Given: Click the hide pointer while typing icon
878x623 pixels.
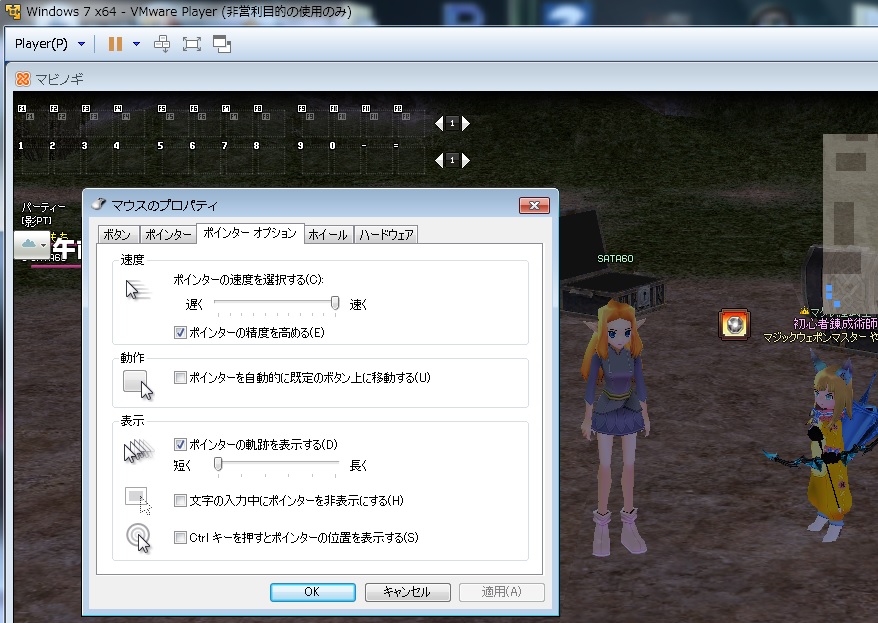Looking at the screenshot, I should point(138,500).
